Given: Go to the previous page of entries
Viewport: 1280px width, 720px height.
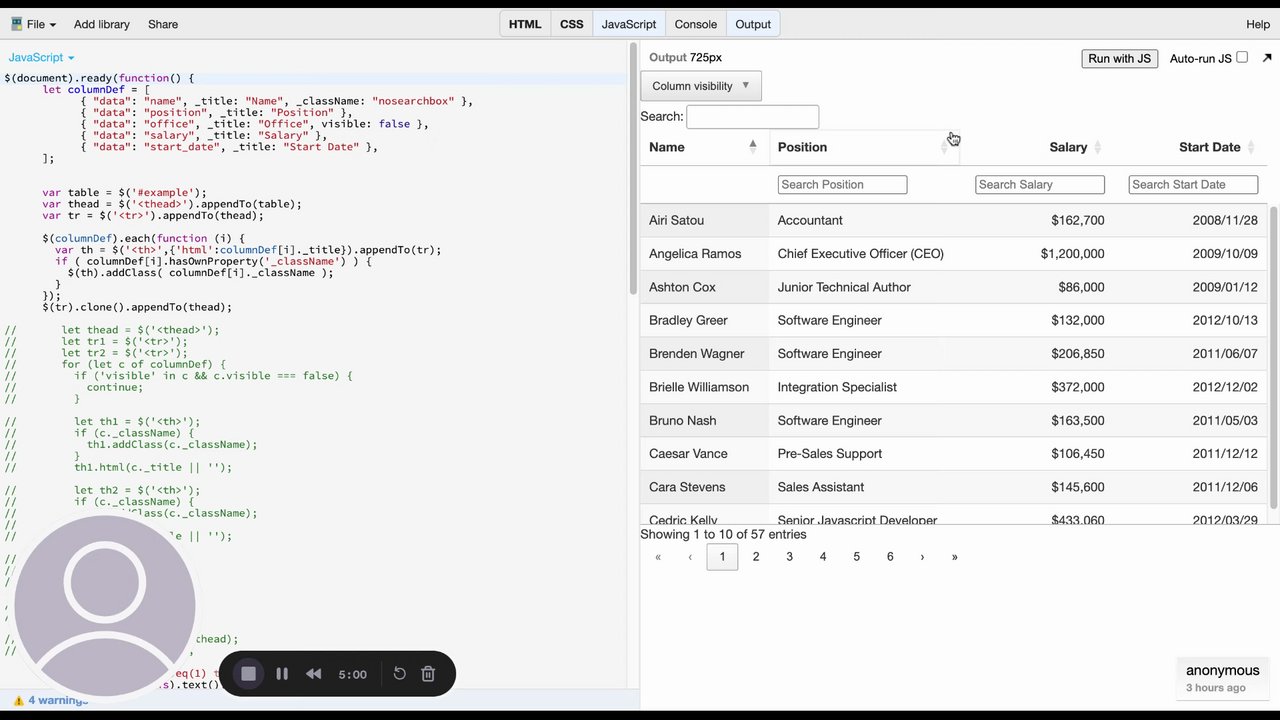Looking at the screenshot, I should [x=689, y=557].
